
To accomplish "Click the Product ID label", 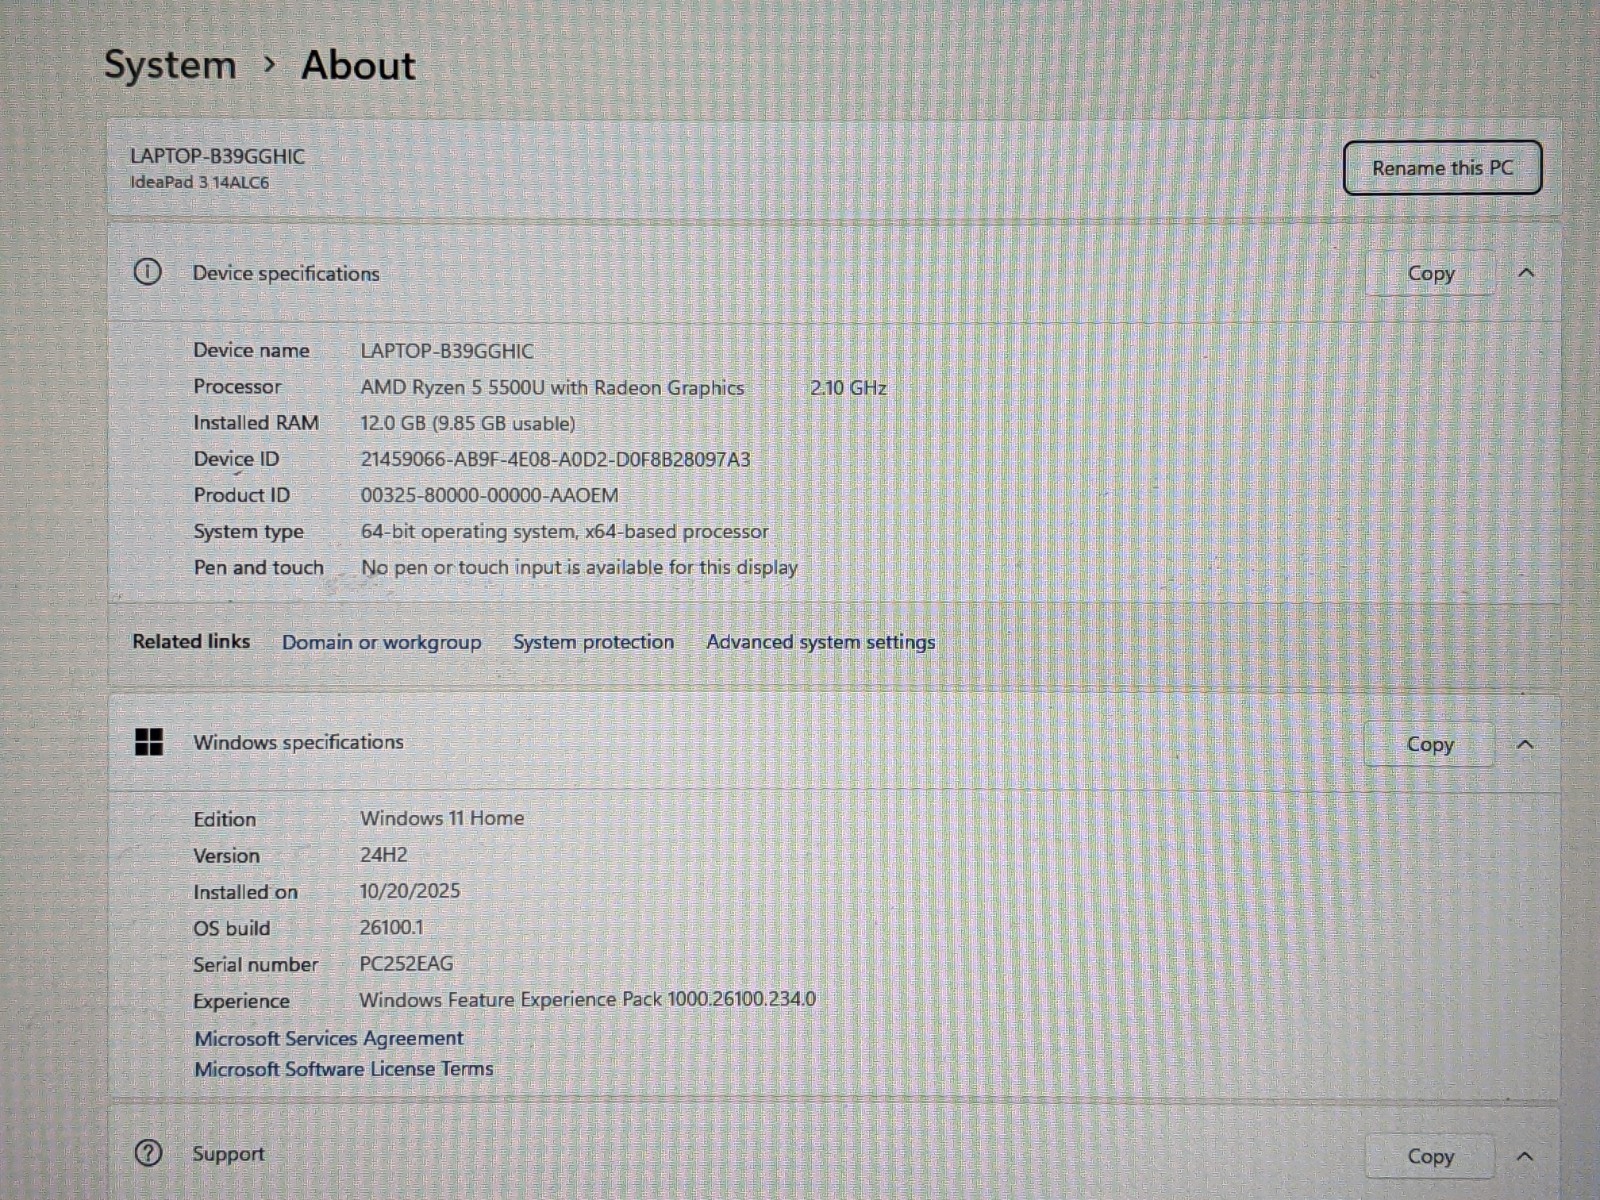I will pos(241,495).
